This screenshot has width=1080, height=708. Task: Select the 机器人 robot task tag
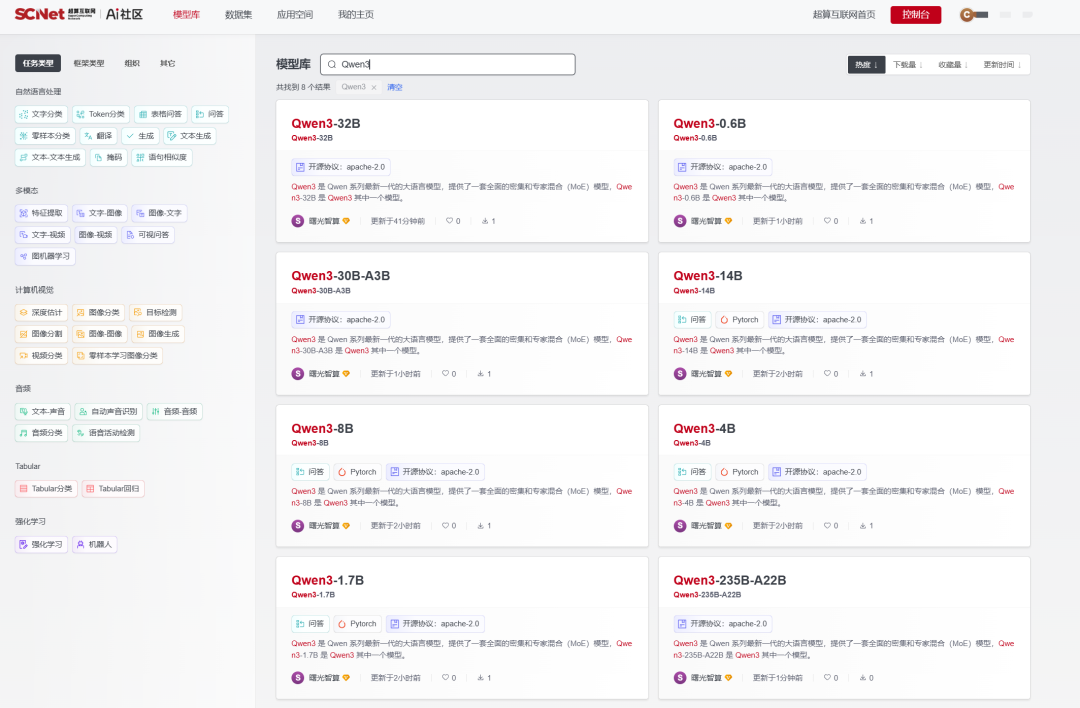click(94, 544)
